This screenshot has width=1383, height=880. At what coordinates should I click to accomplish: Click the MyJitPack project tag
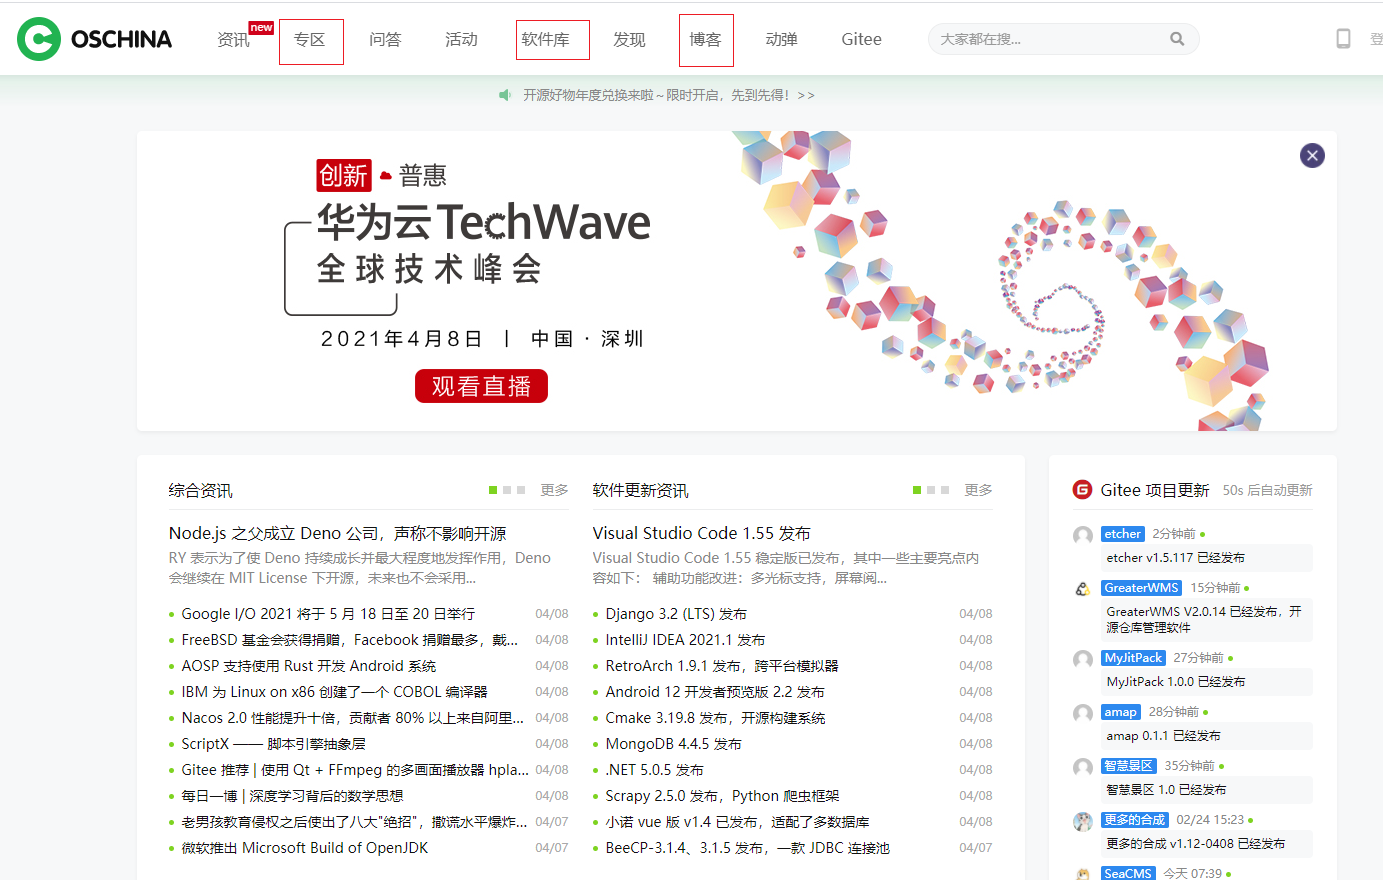(1133, 658)
